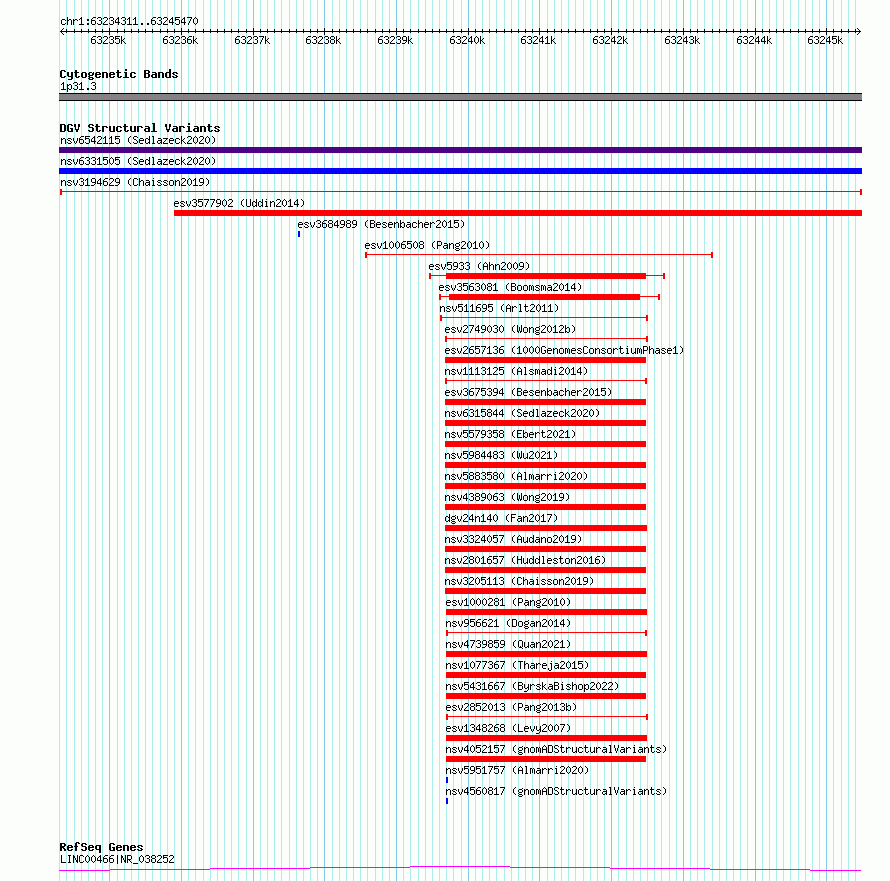Open esv1000281 (Pang2010) variant
Image resolution: width=890 pixels, height=881 pixels.
point(508,602)
